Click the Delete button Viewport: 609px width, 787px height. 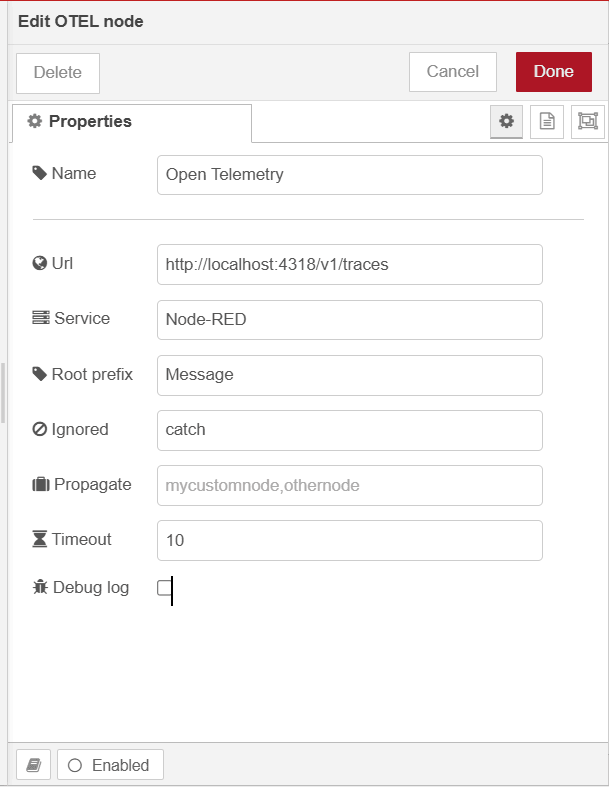pos(58,73)
